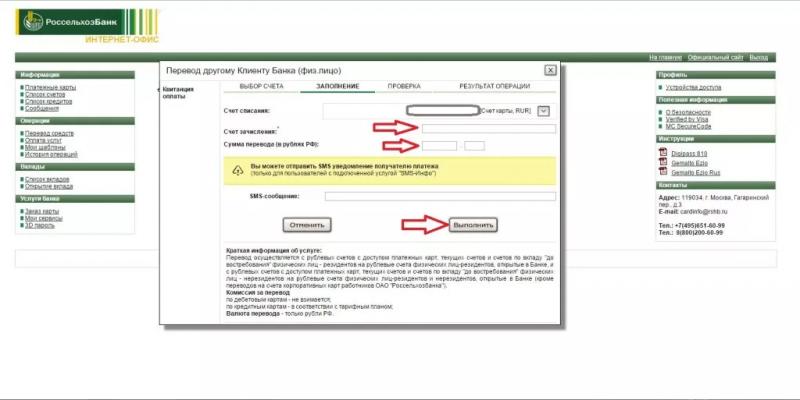The height and width of the screenshot is (400, 800).
Task: Click the rubles amount field
Action: pos(439,146)
